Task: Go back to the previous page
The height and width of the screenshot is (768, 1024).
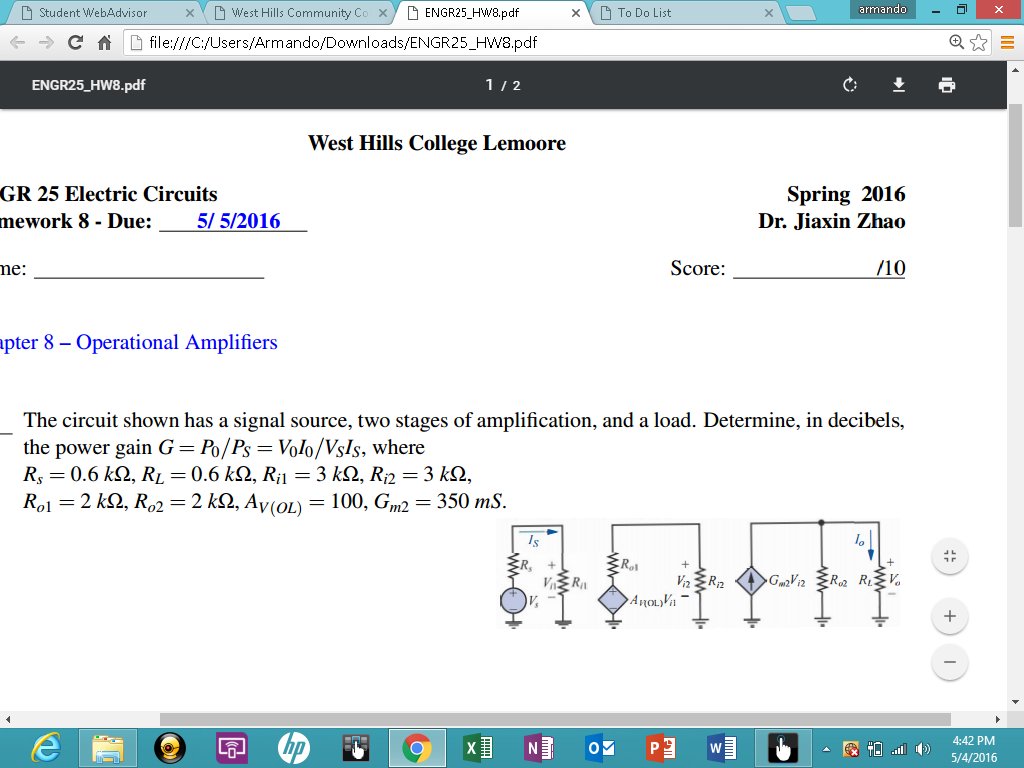Action: coord(18,43)
